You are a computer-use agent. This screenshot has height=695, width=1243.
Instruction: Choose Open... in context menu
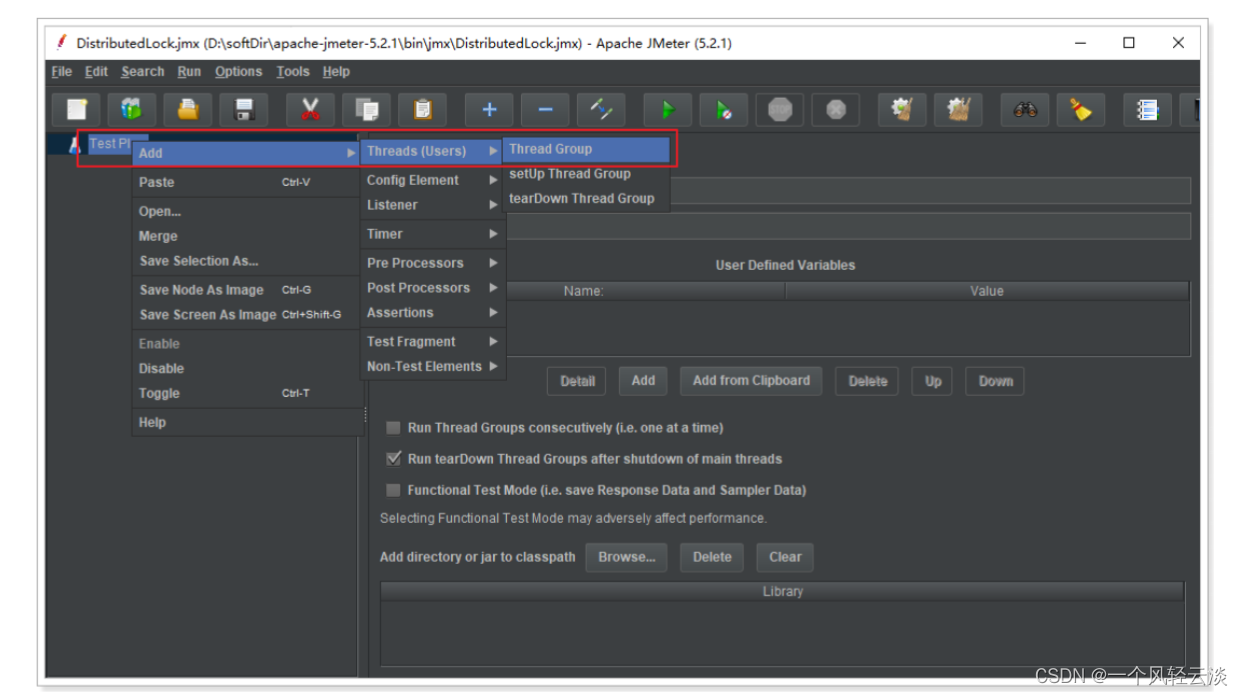pos(246,212)
